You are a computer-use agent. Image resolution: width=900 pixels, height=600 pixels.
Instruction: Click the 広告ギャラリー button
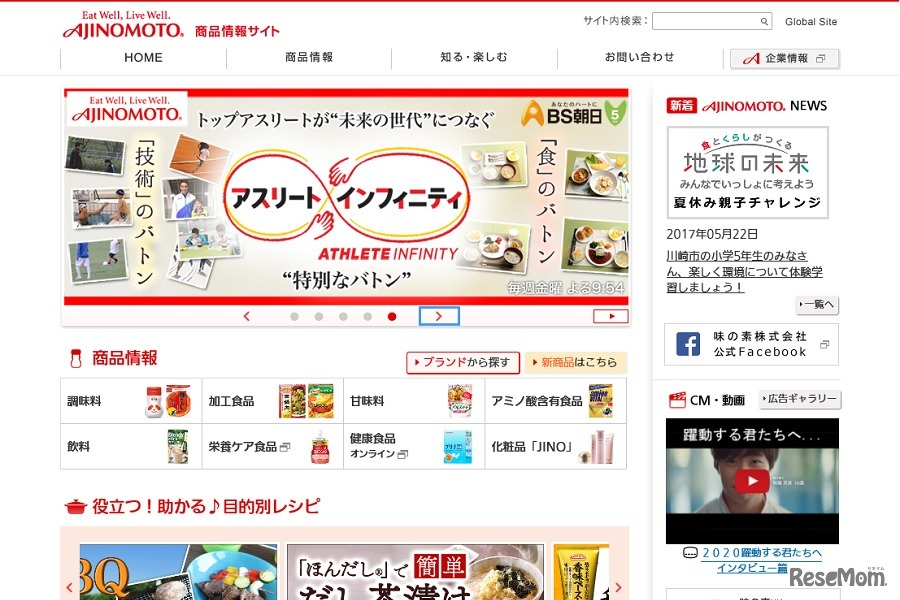800,399
